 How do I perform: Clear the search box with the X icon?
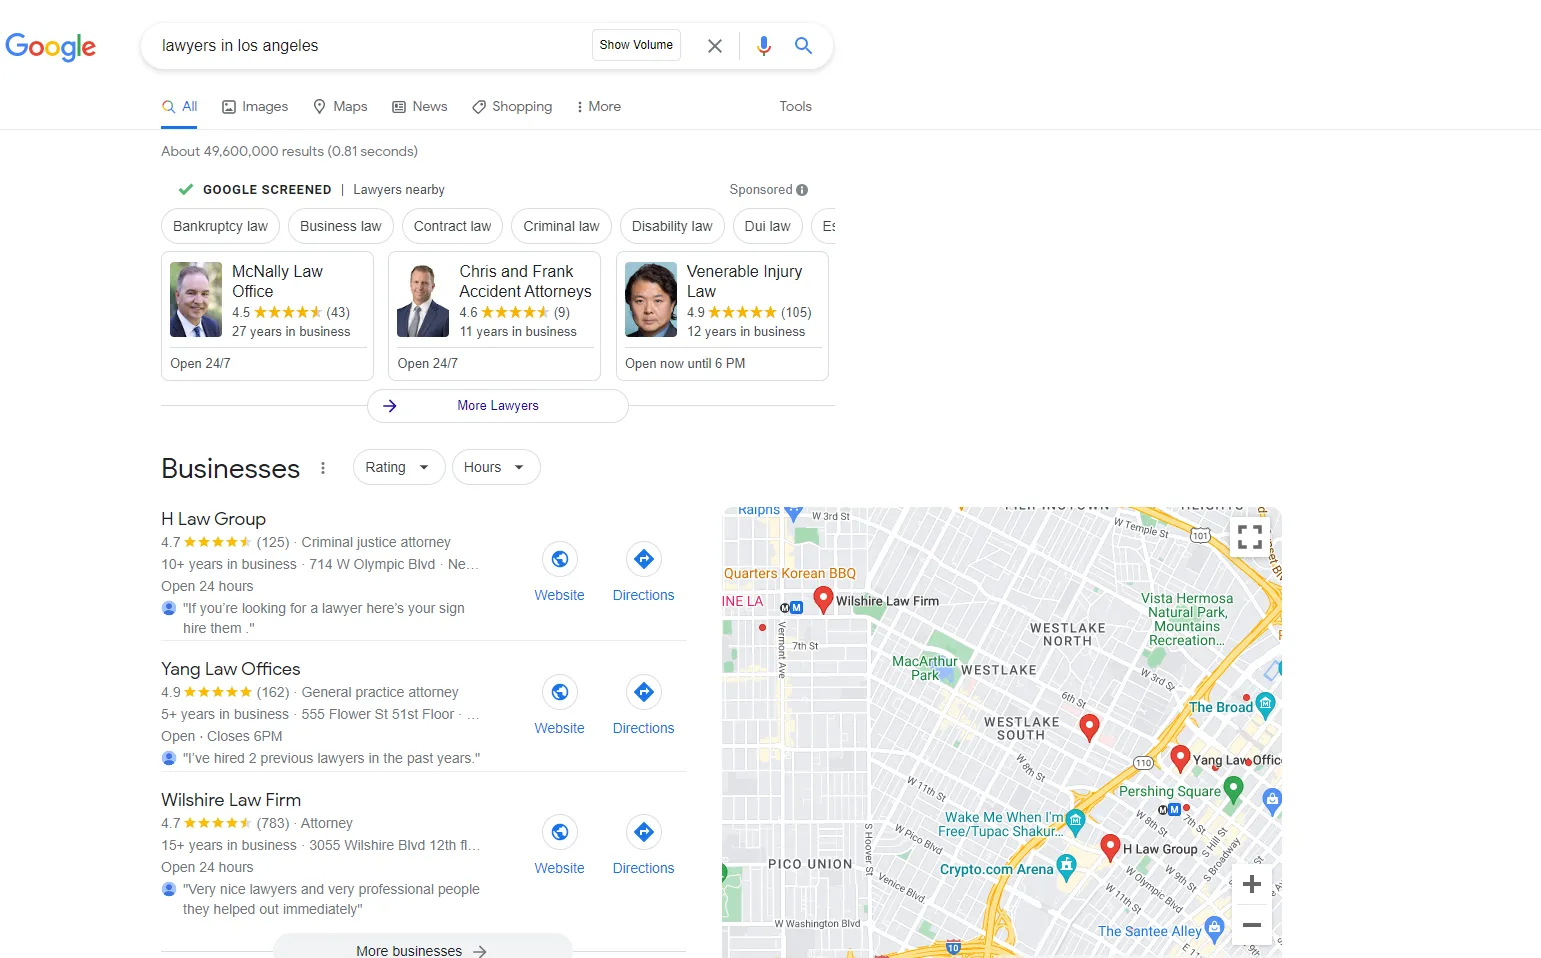click(x=715, y=46)
